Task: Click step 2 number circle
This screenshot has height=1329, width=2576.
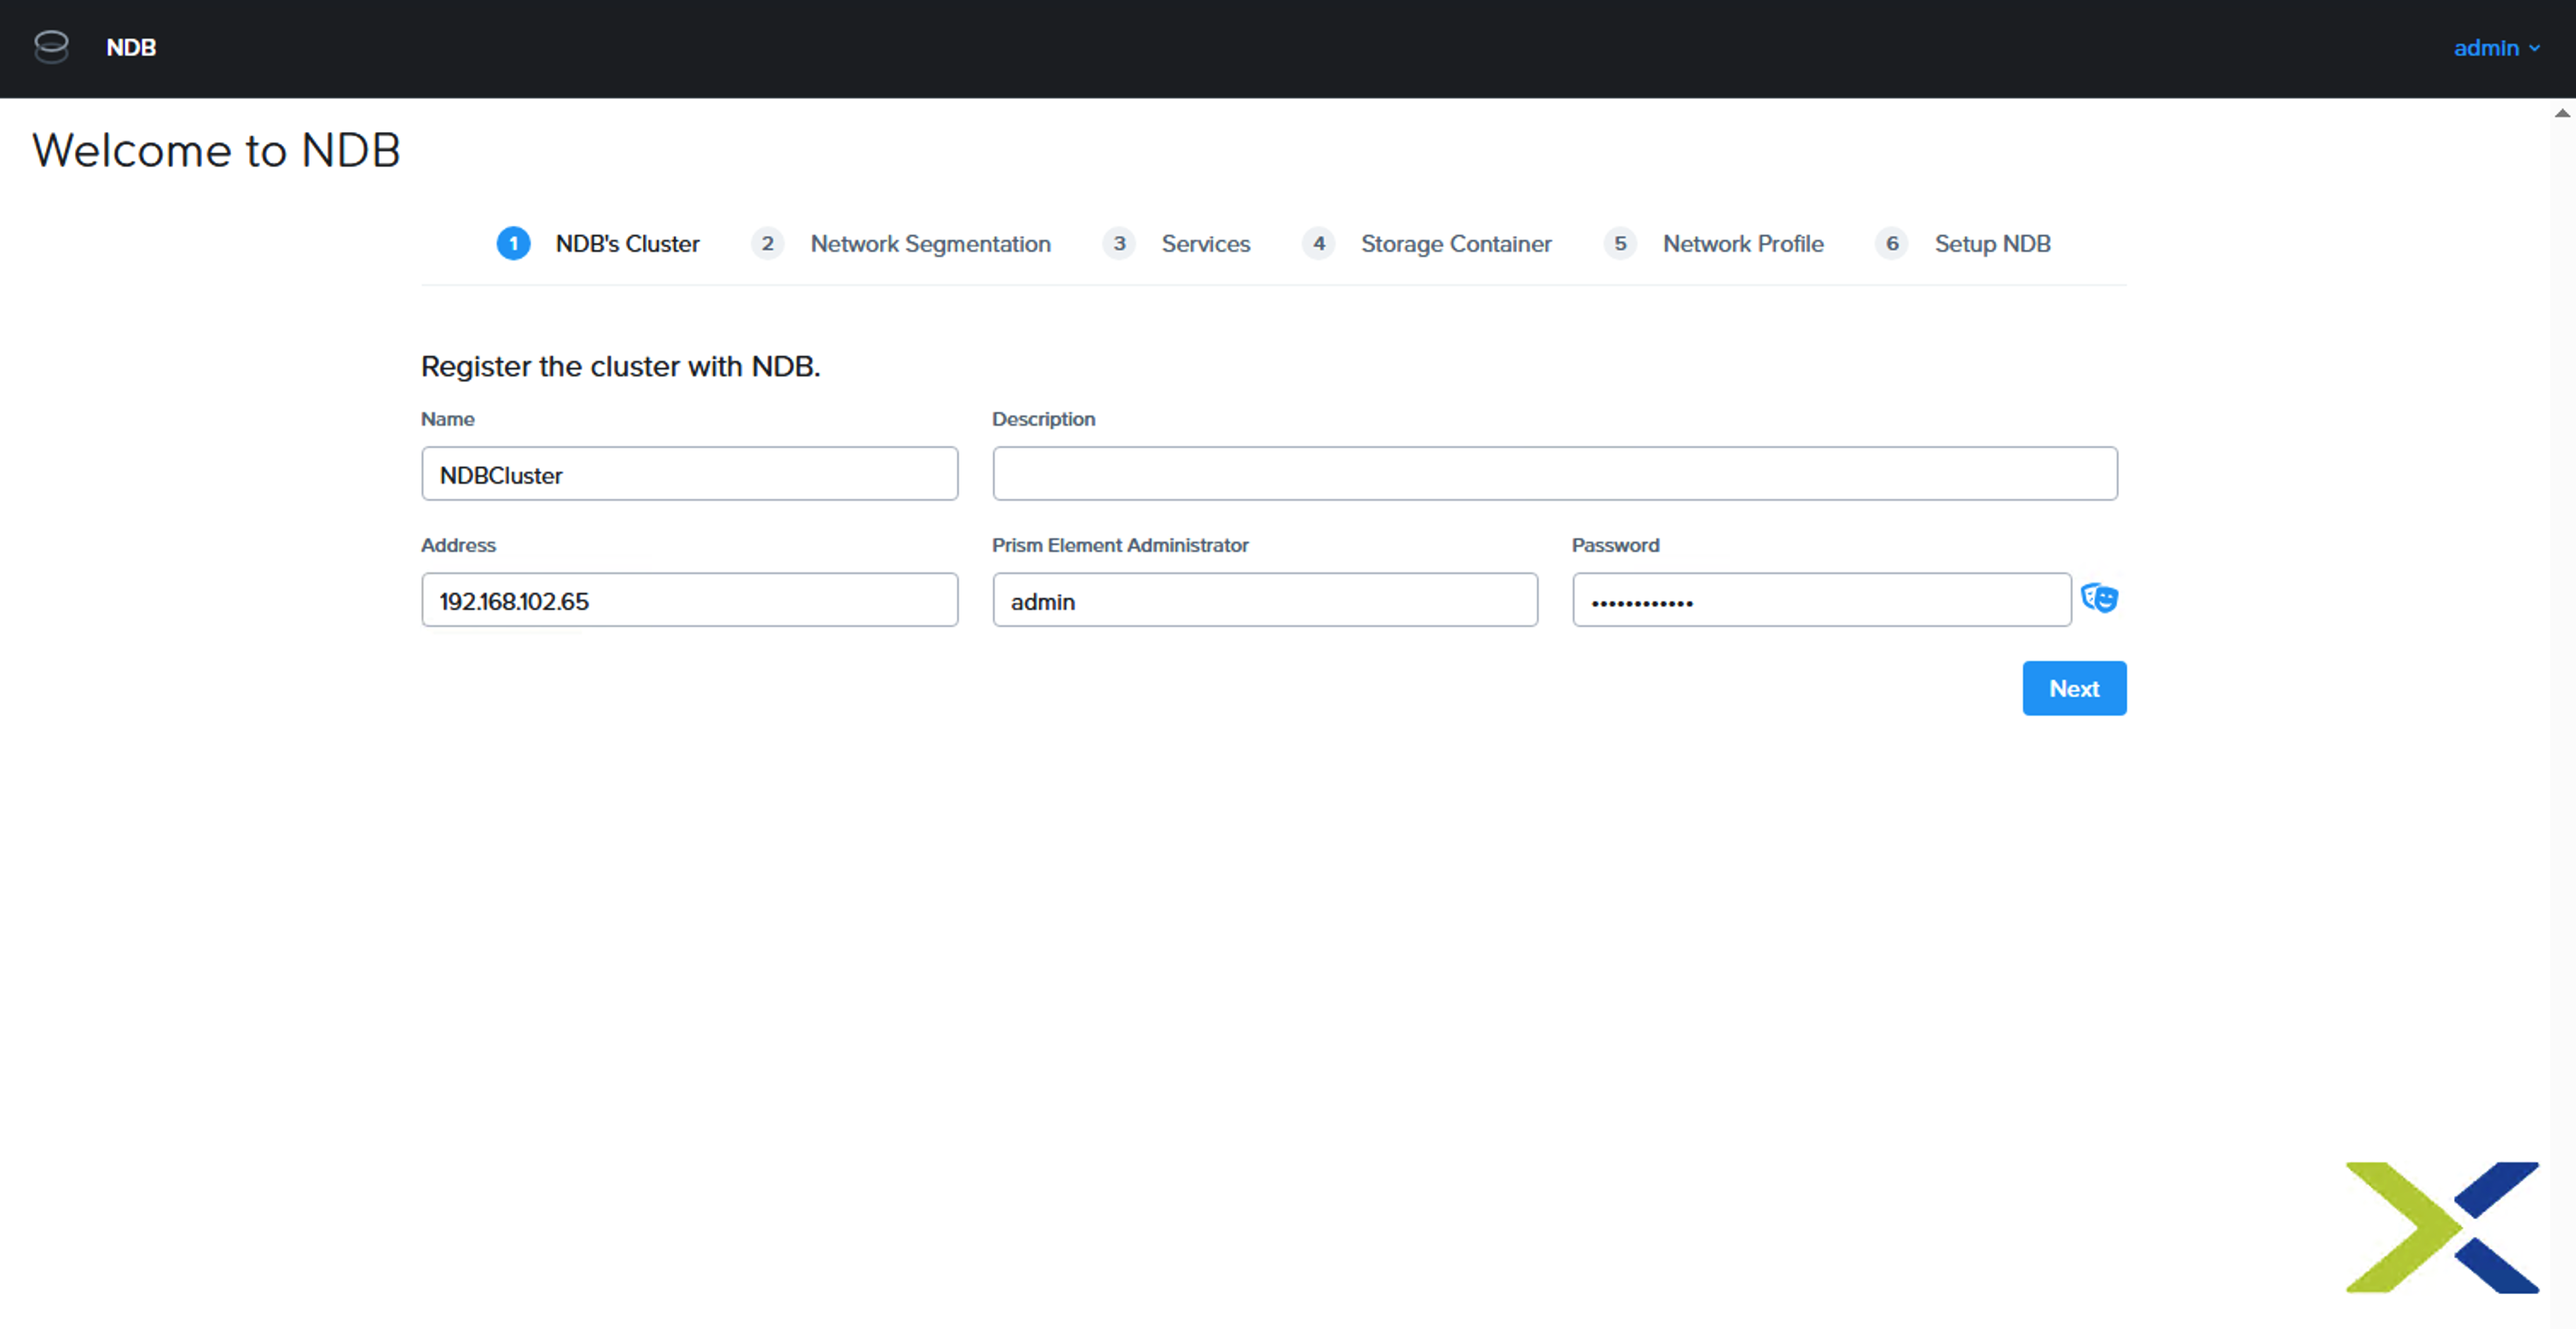Action: [x=767, y=243]
